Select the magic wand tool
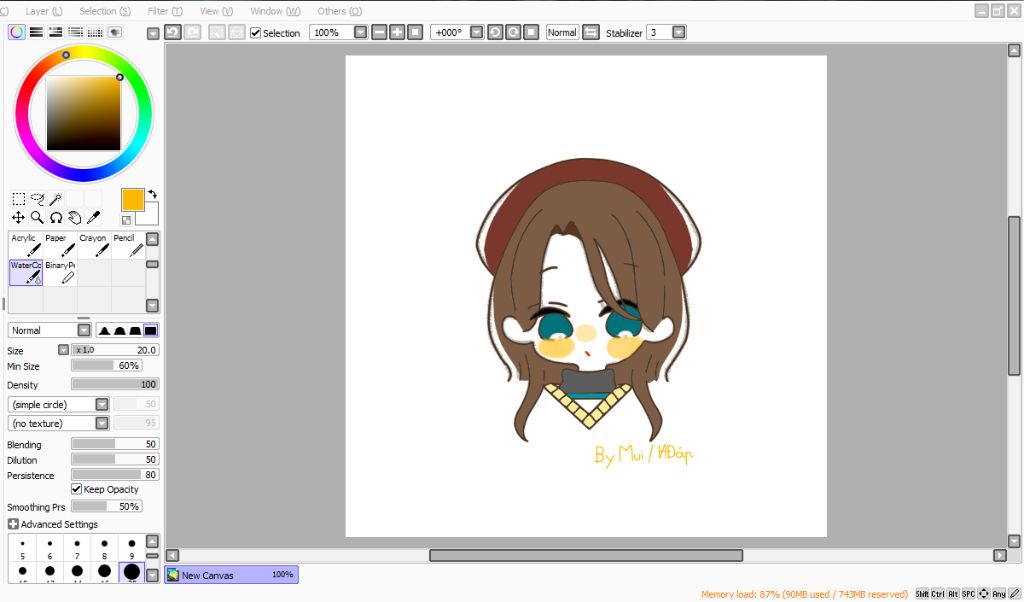The image size is (1024, 602). 56,198
